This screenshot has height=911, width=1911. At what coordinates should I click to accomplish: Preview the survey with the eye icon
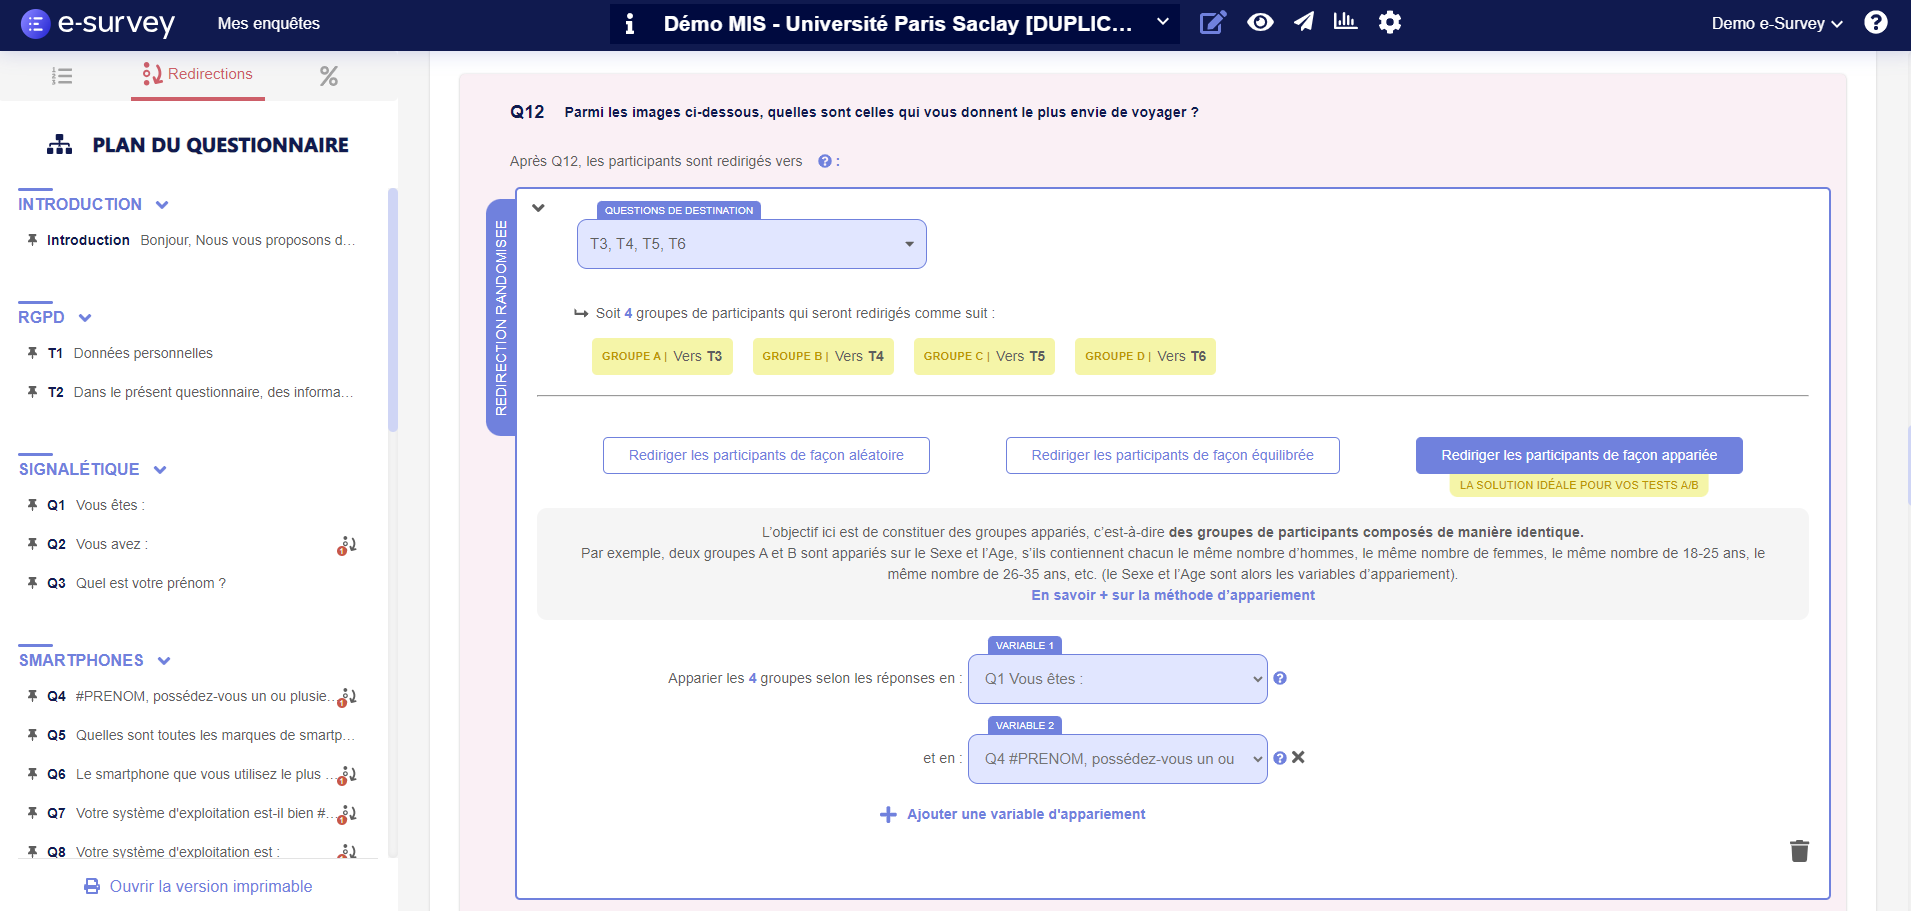(1260, 22)
